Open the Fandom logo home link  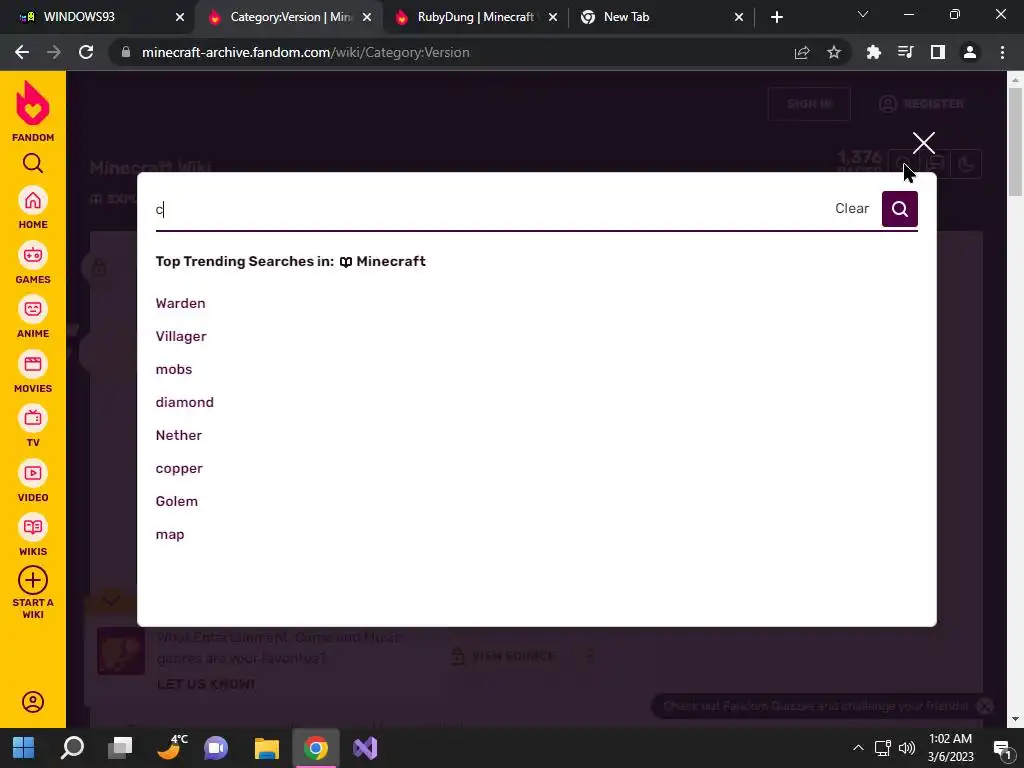pyautogui.click(x=33, y=111)
